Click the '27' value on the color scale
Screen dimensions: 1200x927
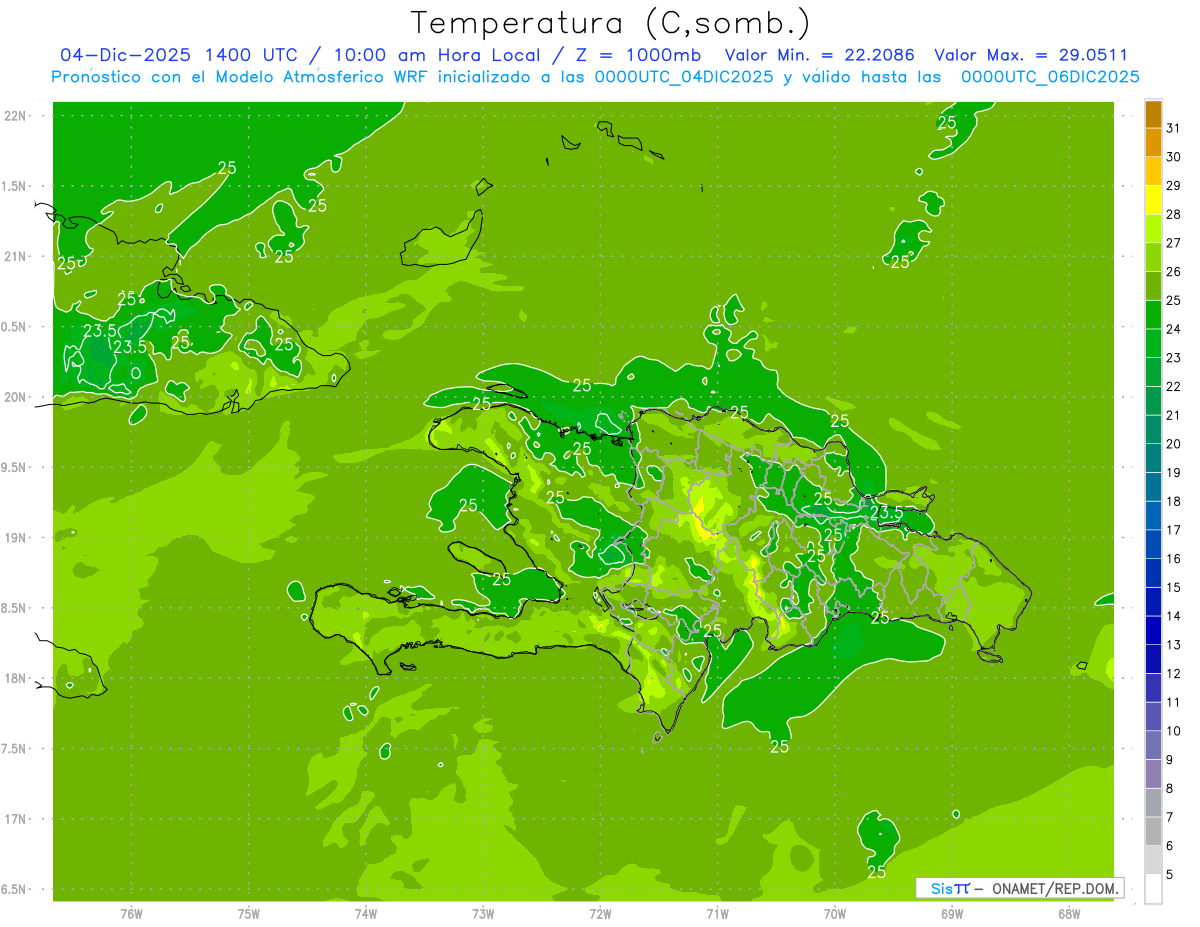point(1174,243)
